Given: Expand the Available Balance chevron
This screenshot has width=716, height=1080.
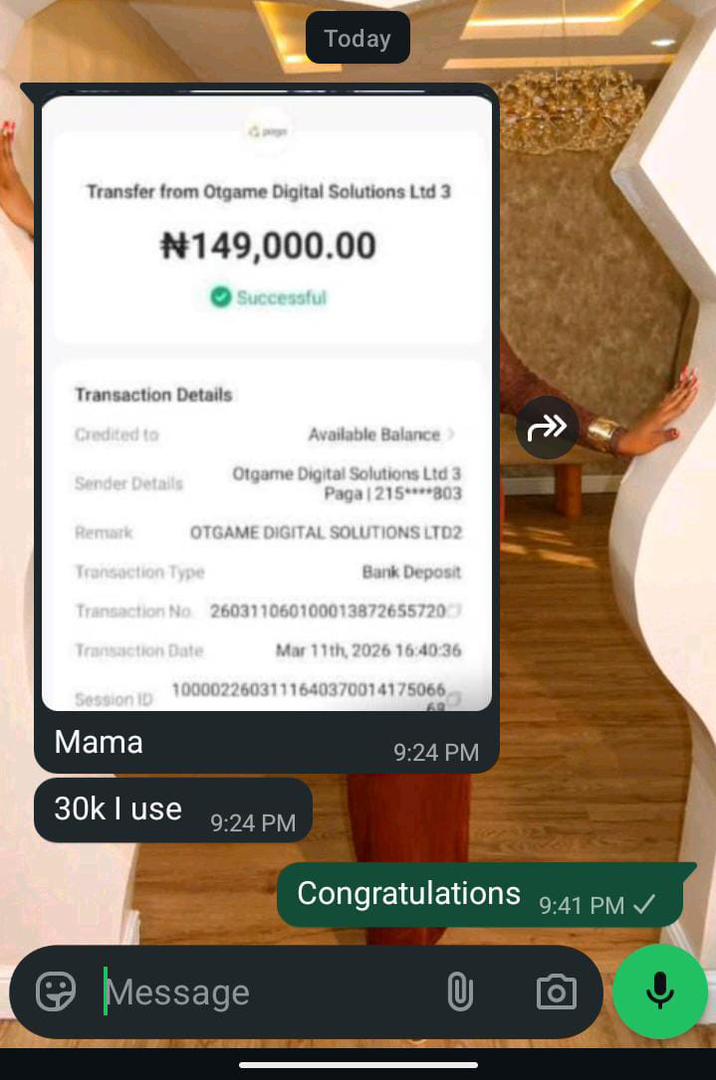Looking at the screenshot, I should coord(451,434).
